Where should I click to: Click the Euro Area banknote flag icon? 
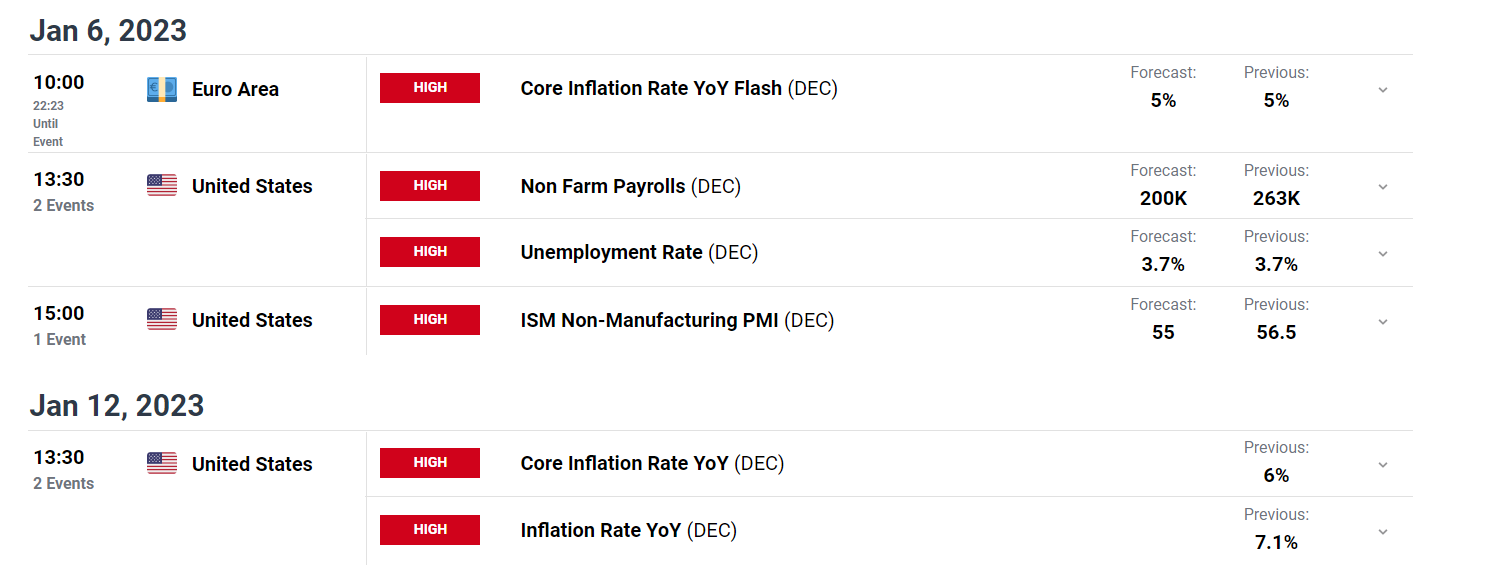162,89
